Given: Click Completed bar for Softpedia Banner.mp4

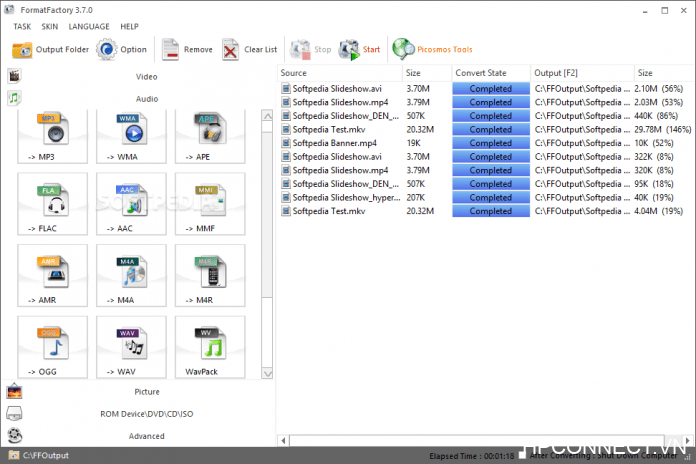Looking at the screenshot, I should click(491, 143).
